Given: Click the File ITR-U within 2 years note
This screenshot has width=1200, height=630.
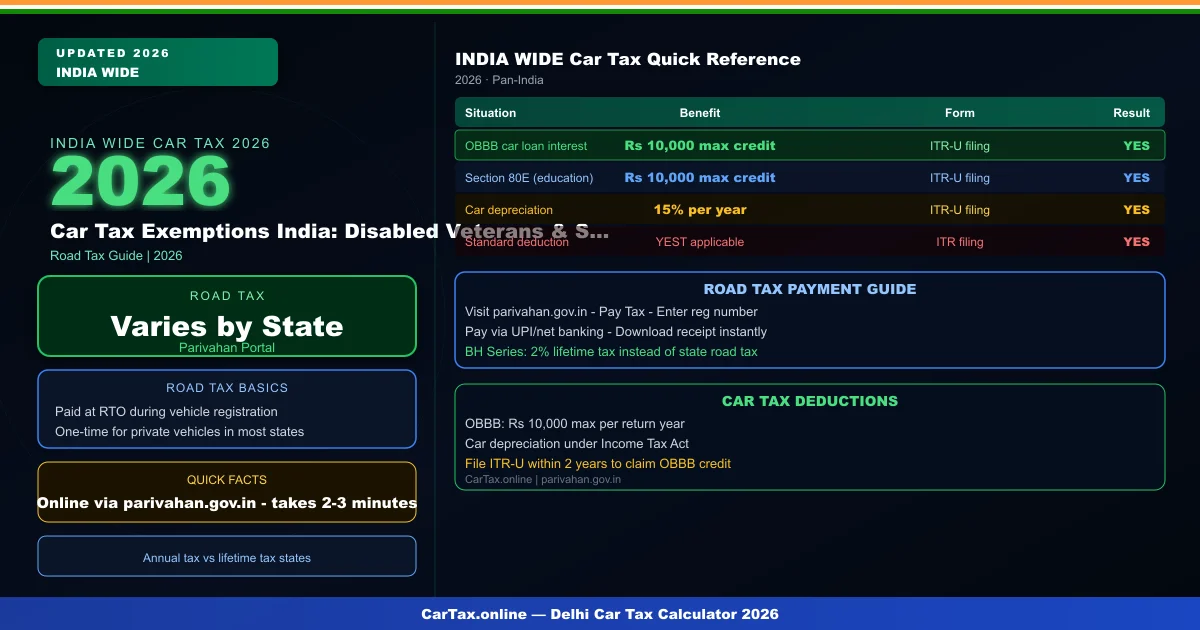Looking at the screenshot, I should [x=598, y=463].
